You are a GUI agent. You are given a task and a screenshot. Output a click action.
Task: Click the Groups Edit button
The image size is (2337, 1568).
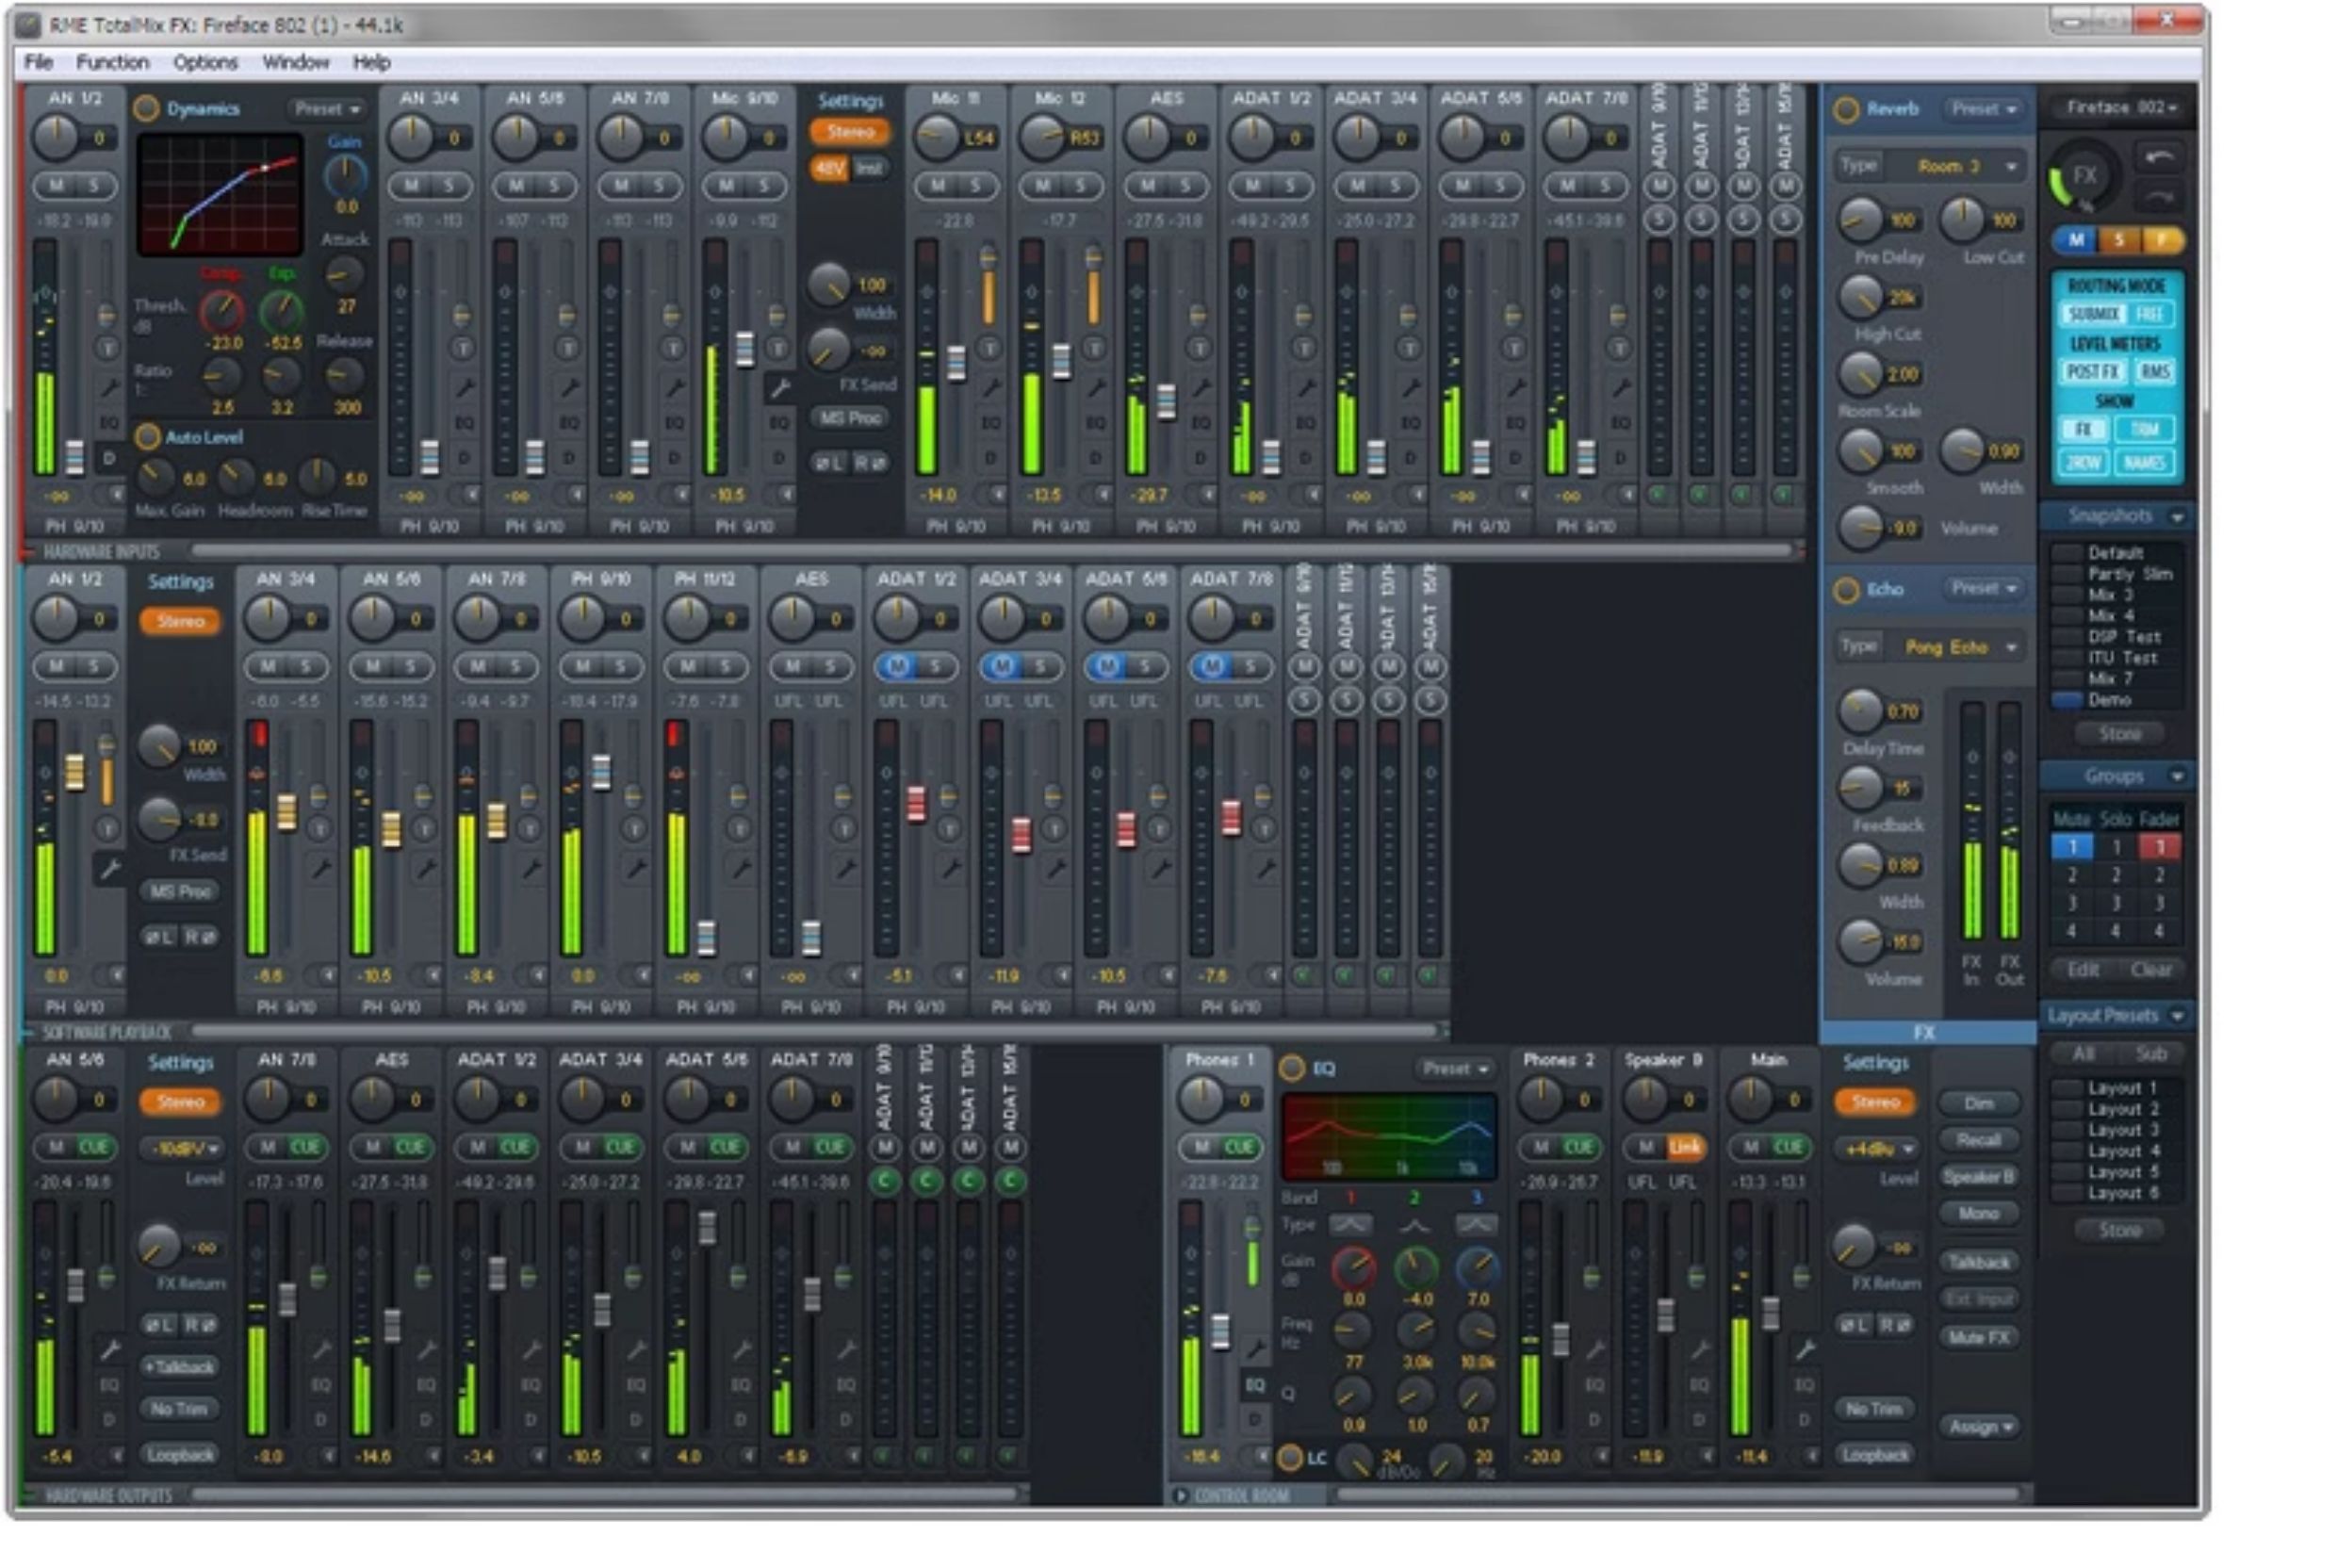tap(2083, 969)
